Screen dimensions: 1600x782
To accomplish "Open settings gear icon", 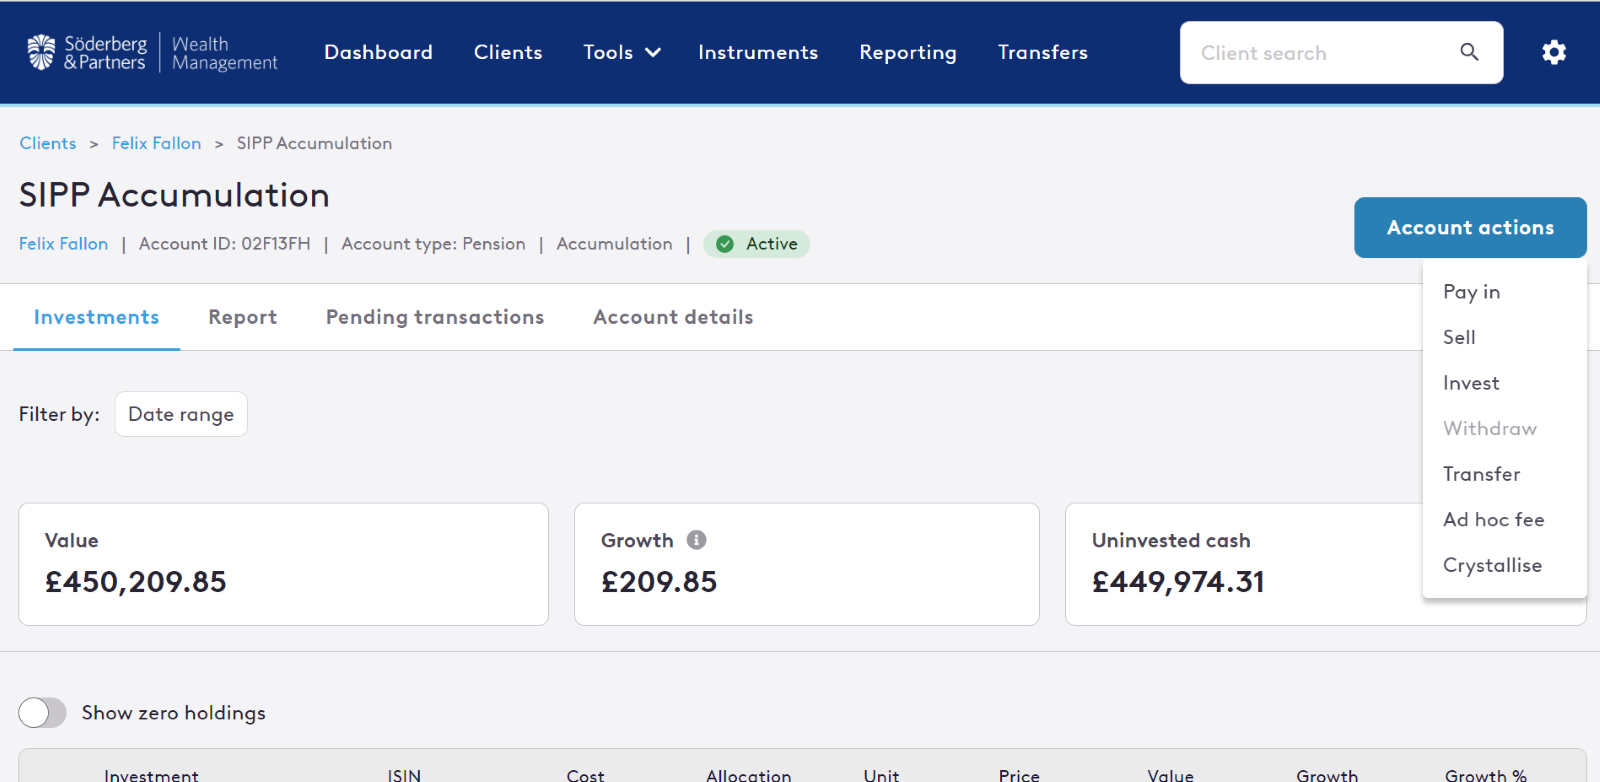I will click(x=1553, y=52).
